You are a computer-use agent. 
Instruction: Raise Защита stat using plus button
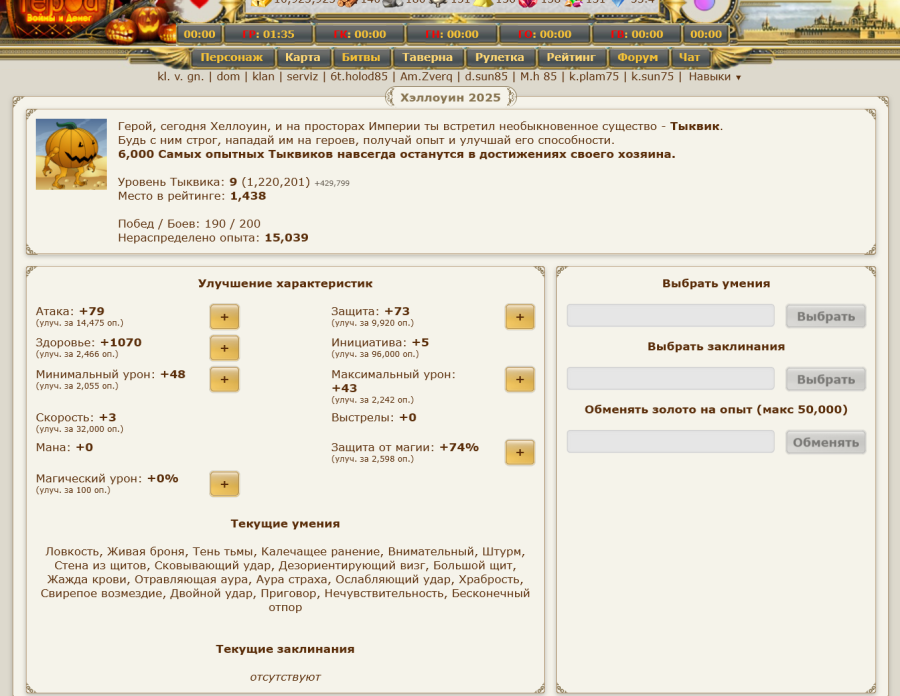pyautogui.click(x=519, y=317)
